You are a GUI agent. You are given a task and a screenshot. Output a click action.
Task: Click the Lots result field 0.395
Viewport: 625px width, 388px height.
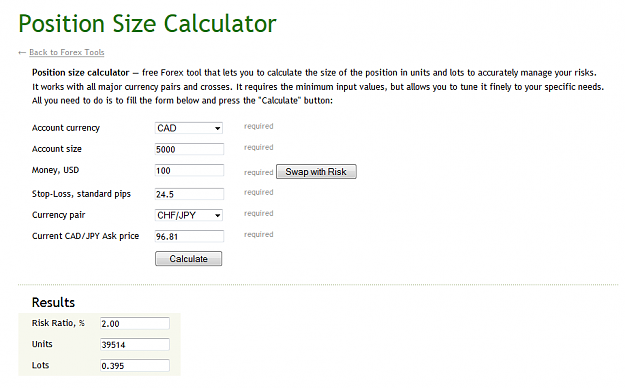pyautogui.click(x=135, y=366)
